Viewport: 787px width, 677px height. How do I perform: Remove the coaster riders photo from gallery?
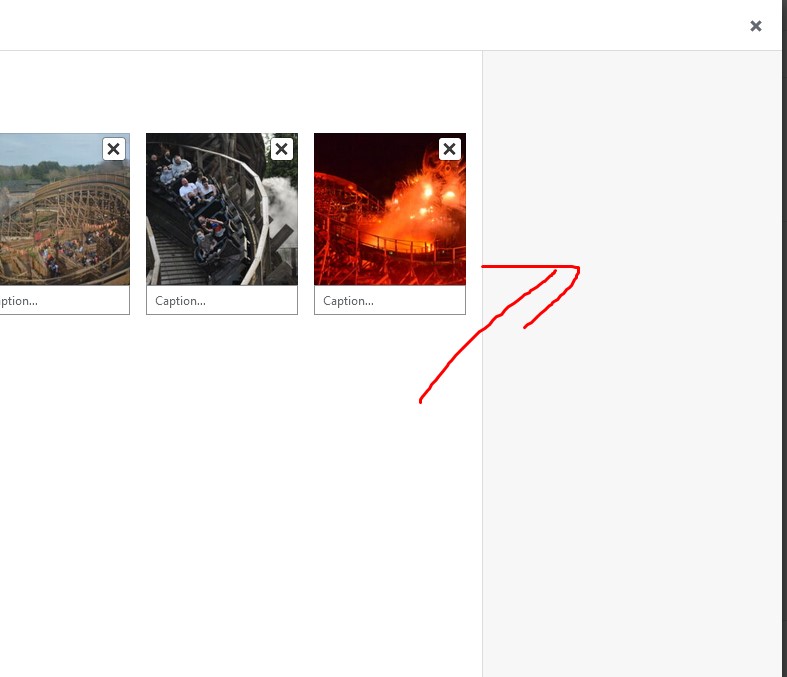click(282, 149)
